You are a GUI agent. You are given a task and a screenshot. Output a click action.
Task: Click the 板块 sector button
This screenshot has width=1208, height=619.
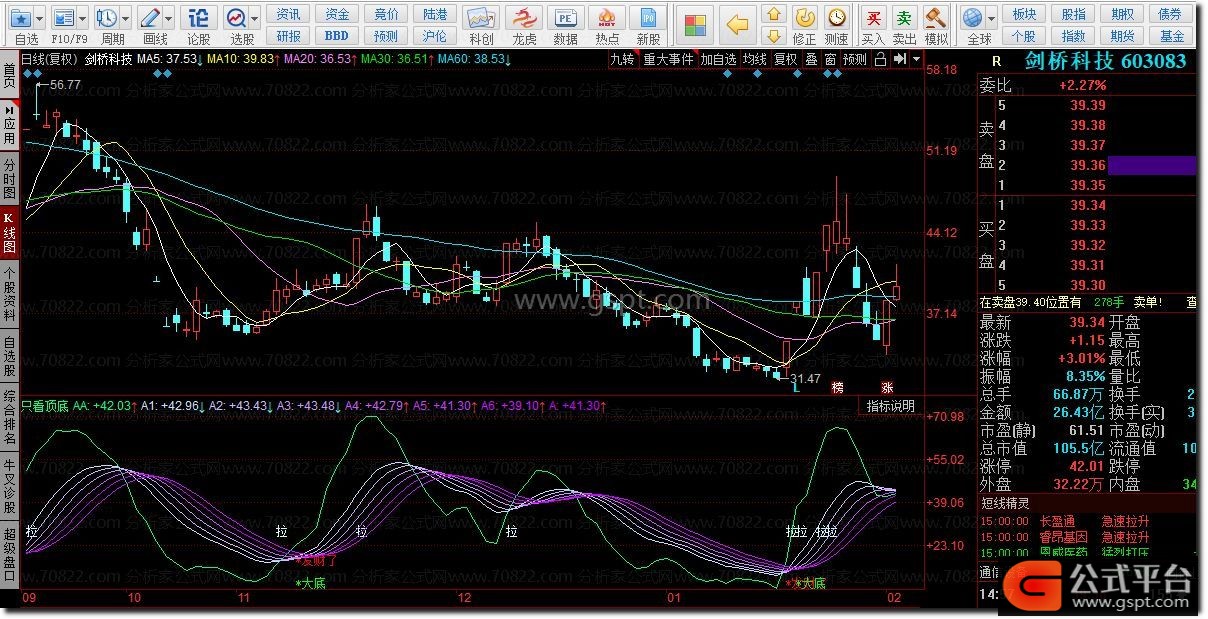1024,14
